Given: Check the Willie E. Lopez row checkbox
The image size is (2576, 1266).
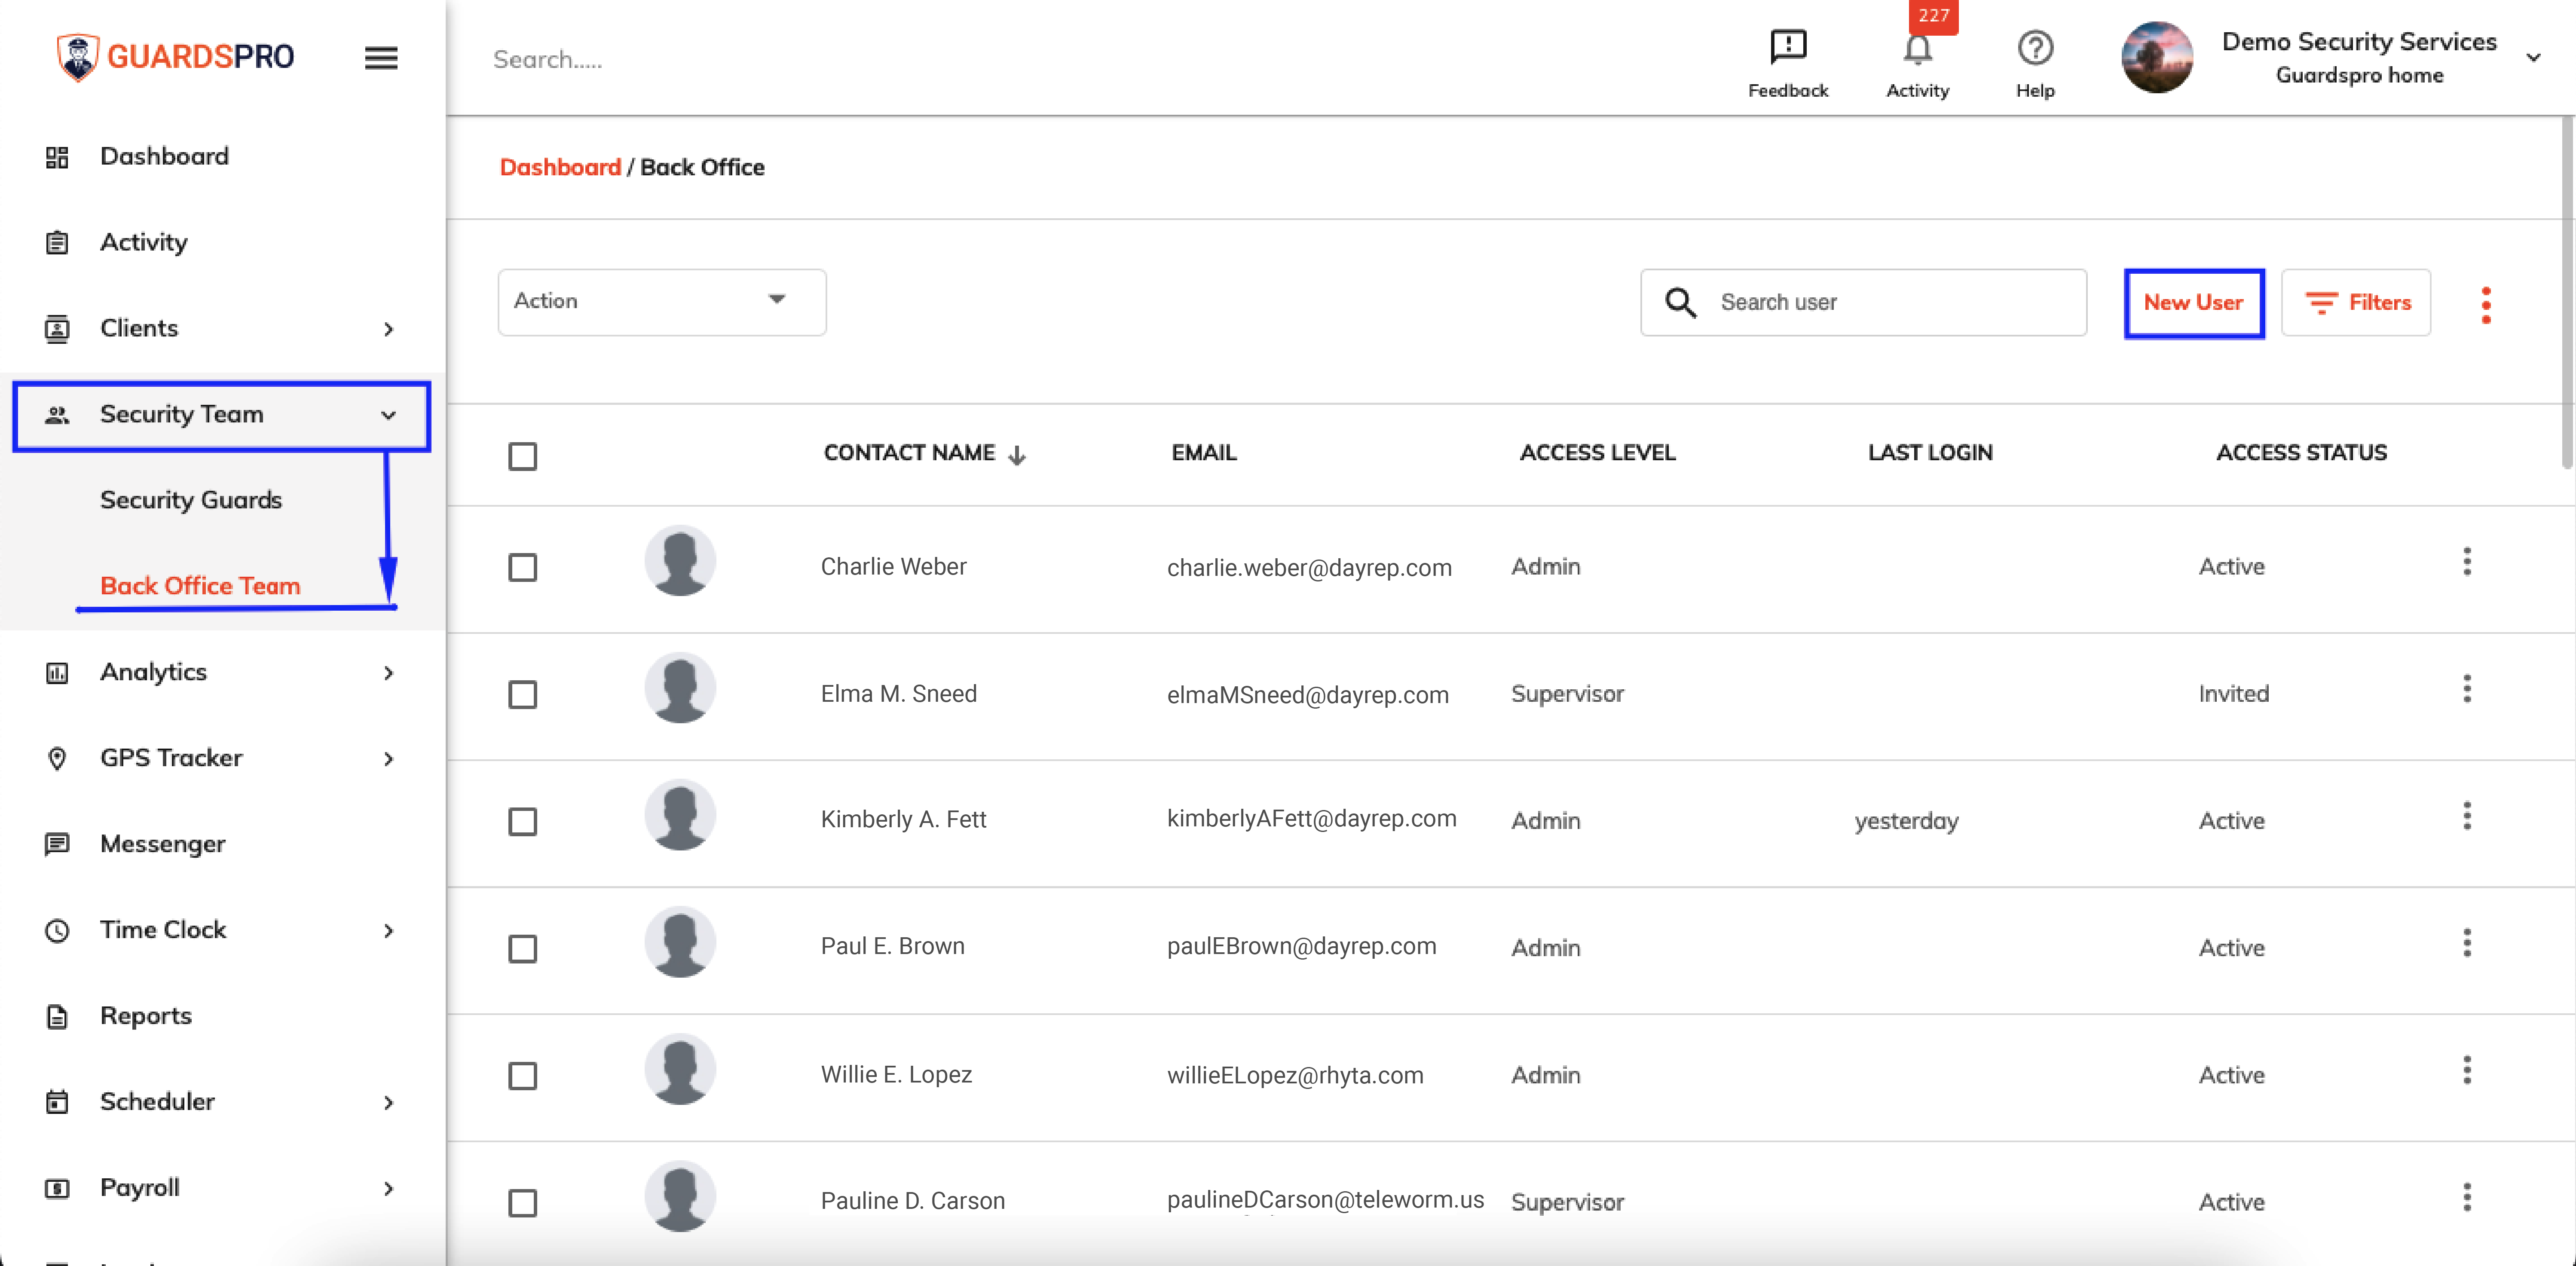Looking at the screenshot, I should [x=522, y=1076].
